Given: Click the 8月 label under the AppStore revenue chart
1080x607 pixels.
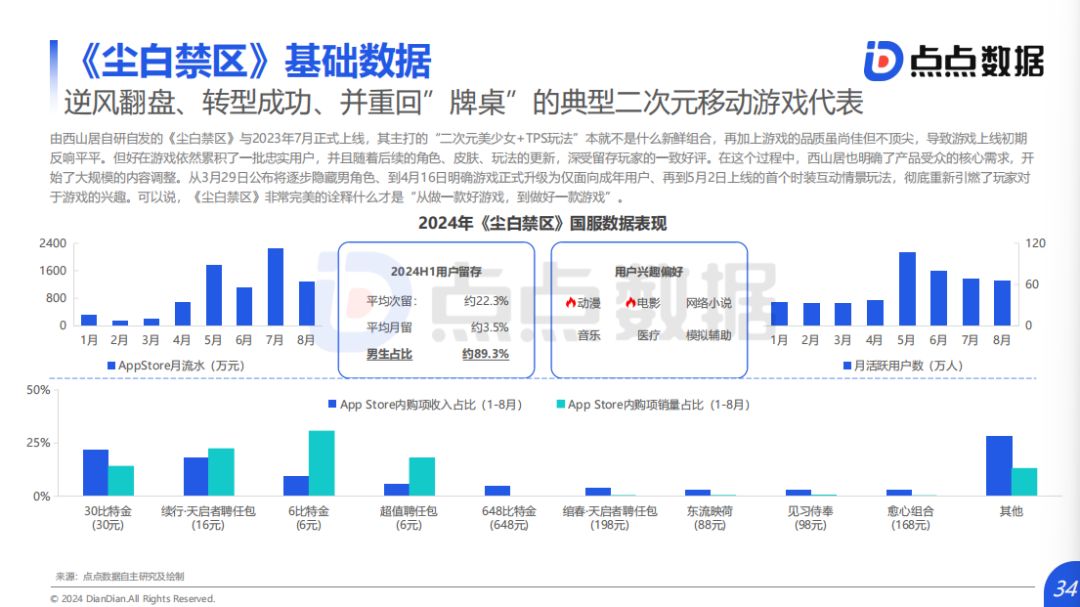Looking at the screenshot, I should tap(306, 340).
